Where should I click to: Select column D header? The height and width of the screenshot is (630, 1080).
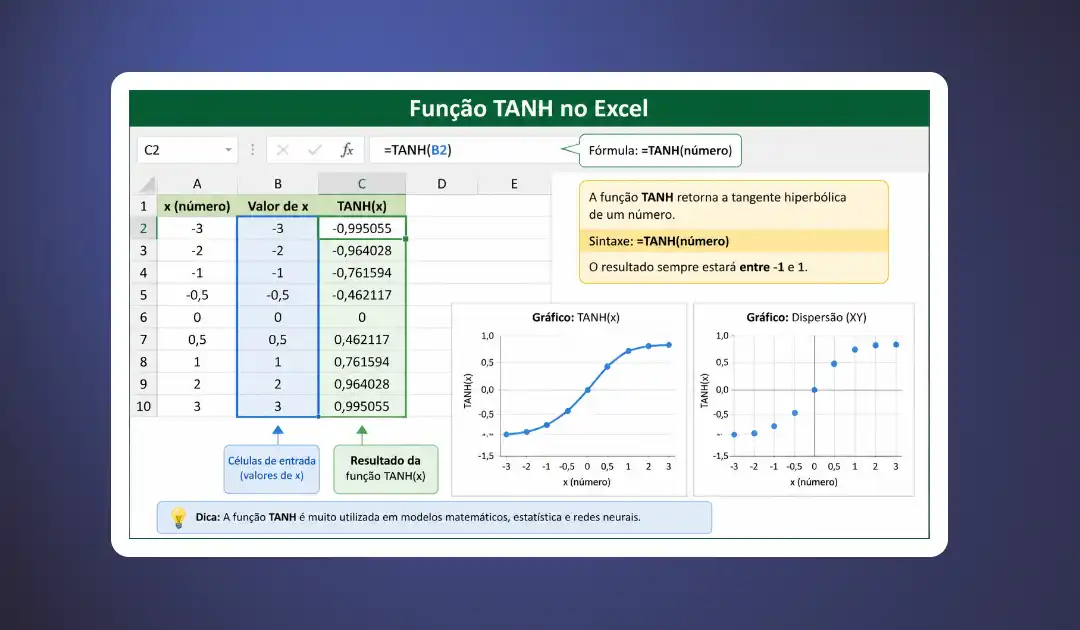(442, 184)
